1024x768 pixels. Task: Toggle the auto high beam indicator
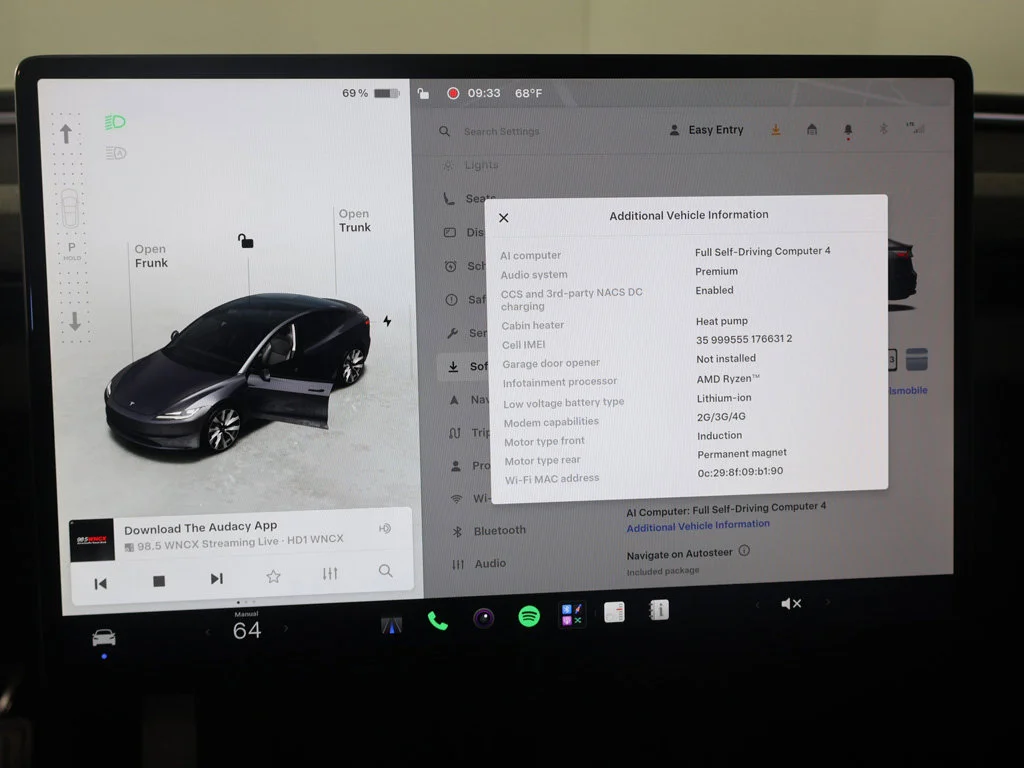116,153
